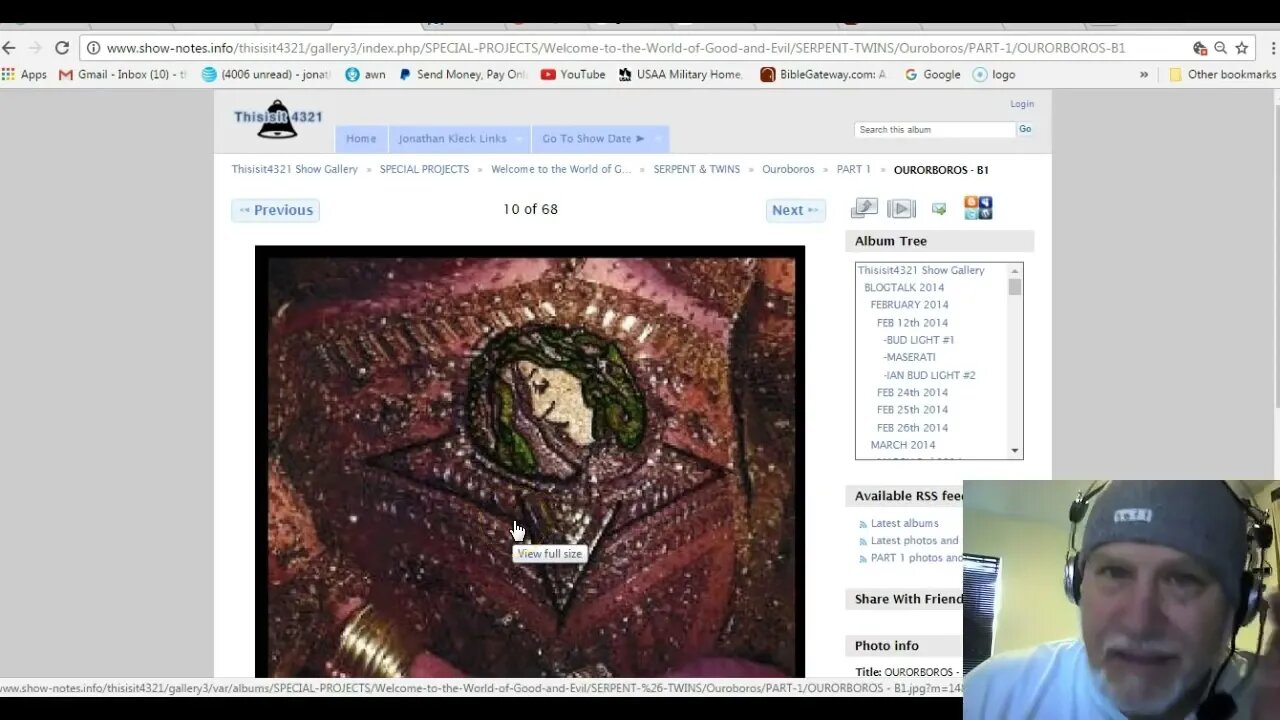
Task: Expand the Jonathan Kleck Links menu
Action: [459, 139]
